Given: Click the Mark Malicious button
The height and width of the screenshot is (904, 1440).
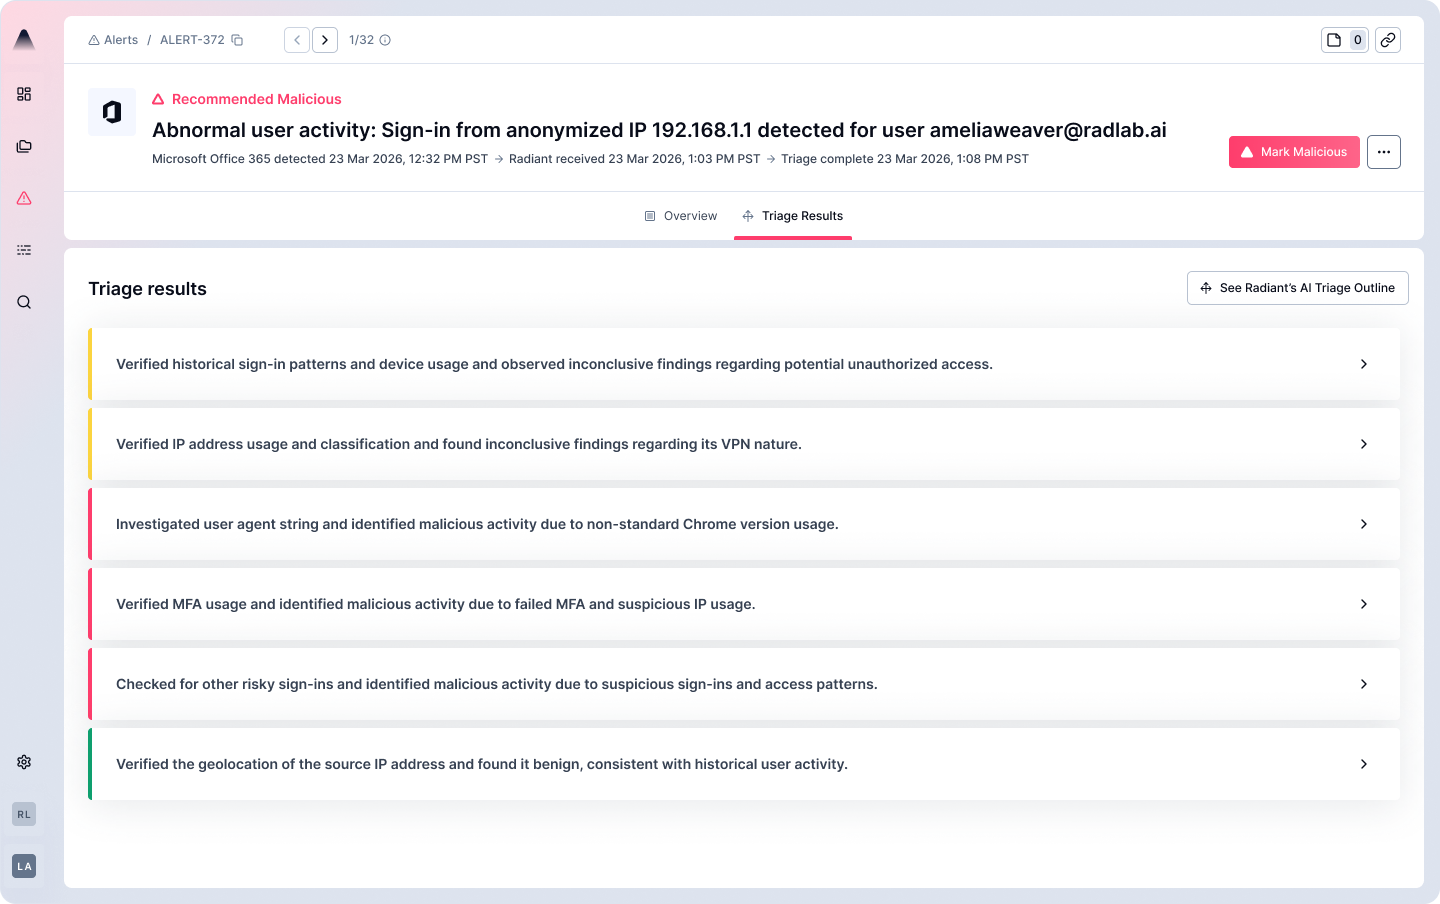Looking at the screenshot, I should 1293,152.
